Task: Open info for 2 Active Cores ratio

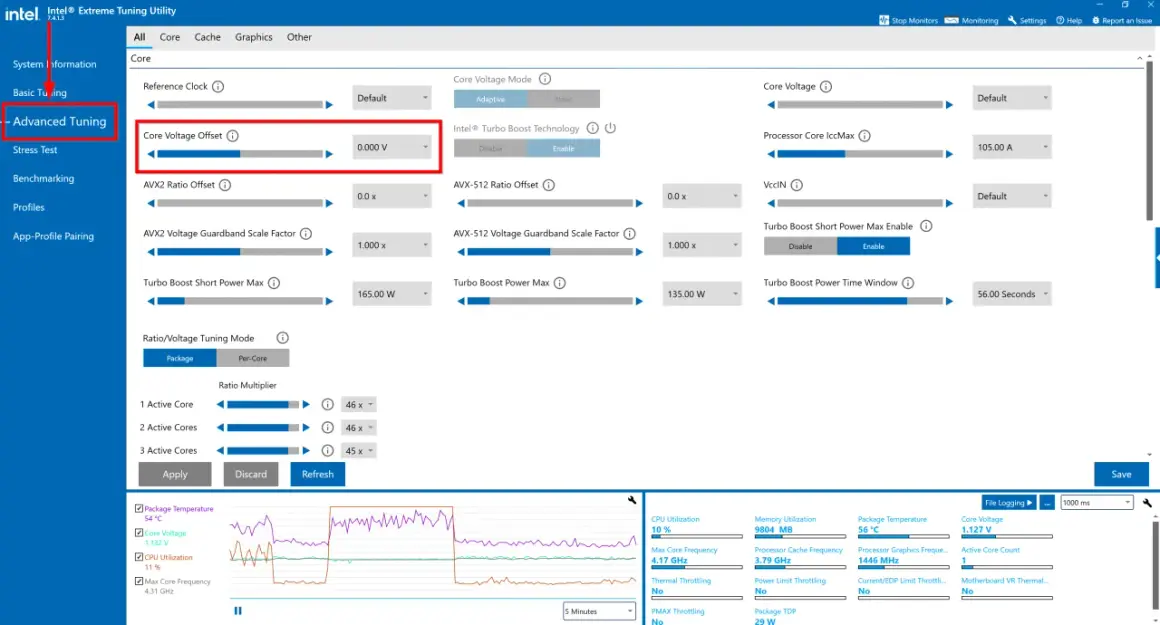Action: [327, 428]
